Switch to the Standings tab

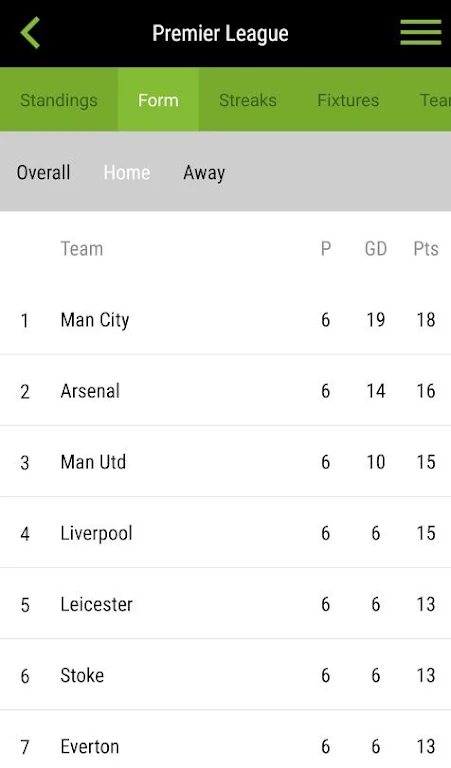click(x=59, y=100)
